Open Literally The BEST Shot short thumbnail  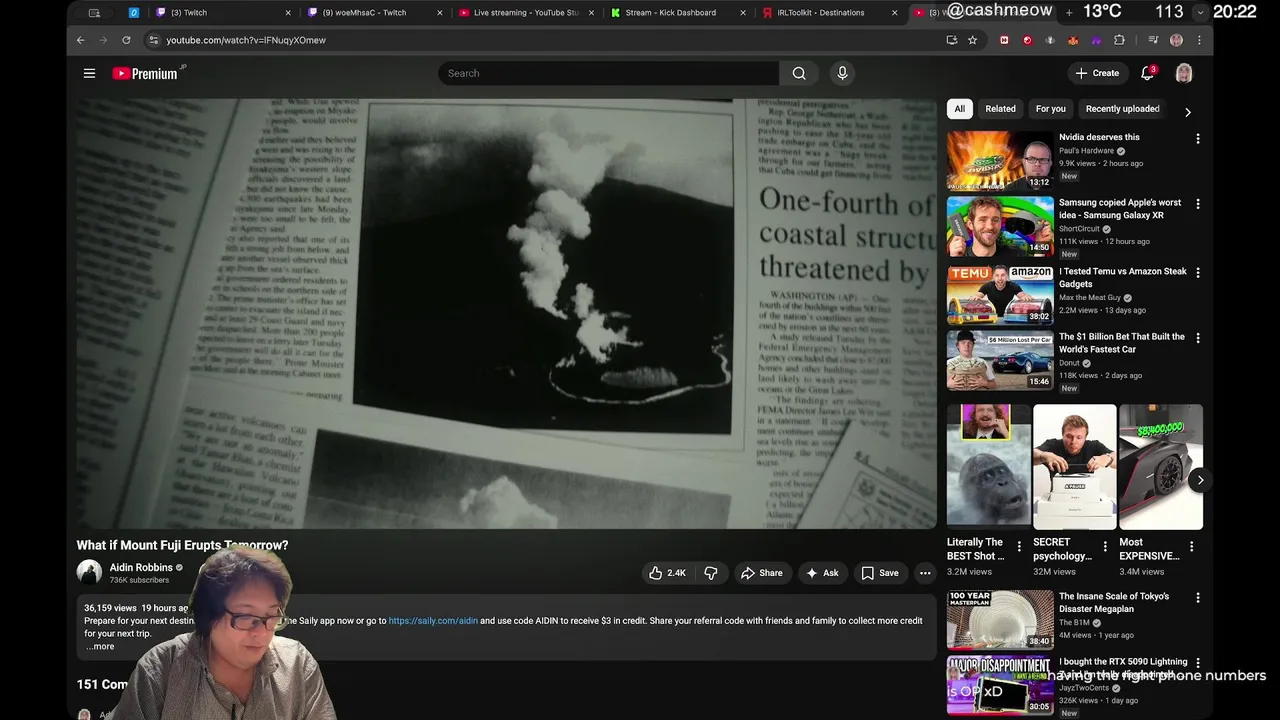click(988, 466)
